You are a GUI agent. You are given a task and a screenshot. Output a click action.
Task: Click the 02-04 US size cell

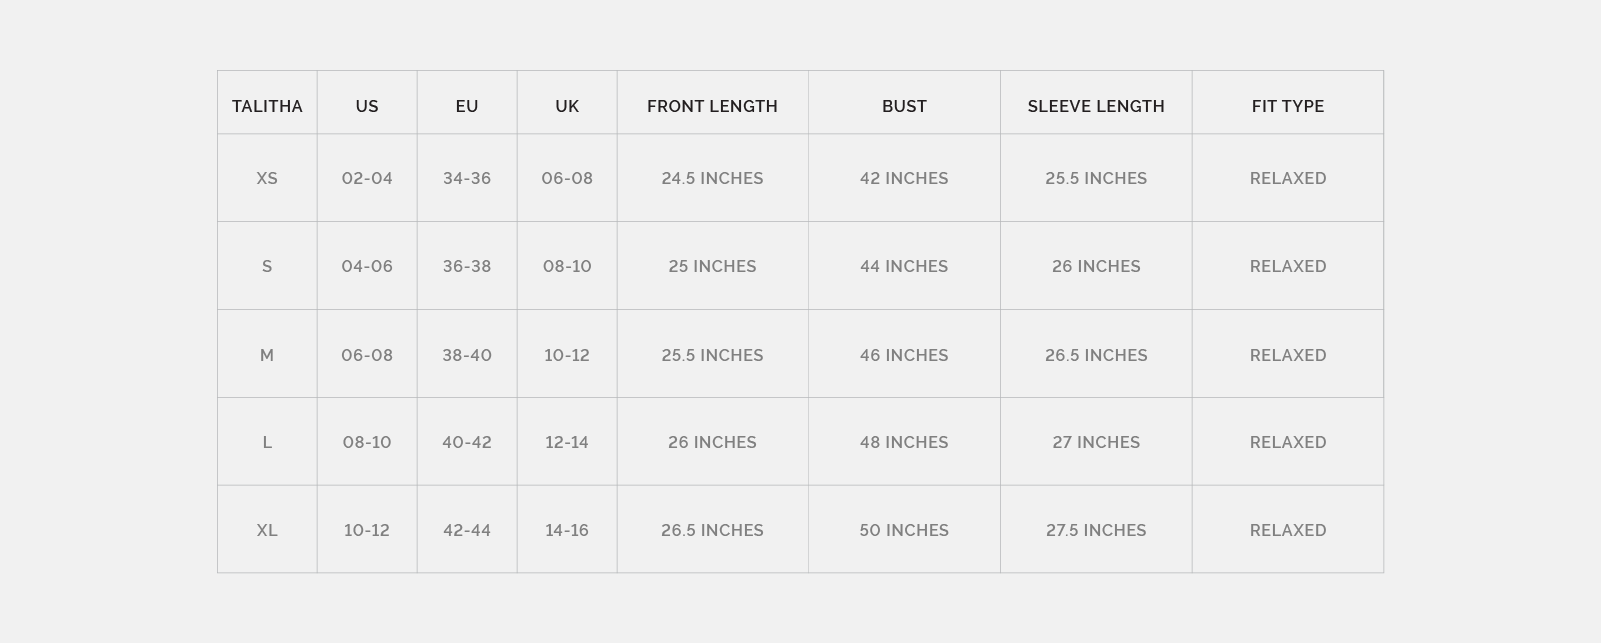[x=367, y=178]
